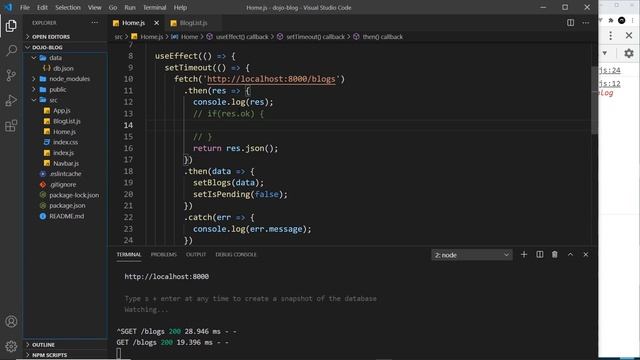
Task: Open the Run menu
Action: tap(130, 7)
